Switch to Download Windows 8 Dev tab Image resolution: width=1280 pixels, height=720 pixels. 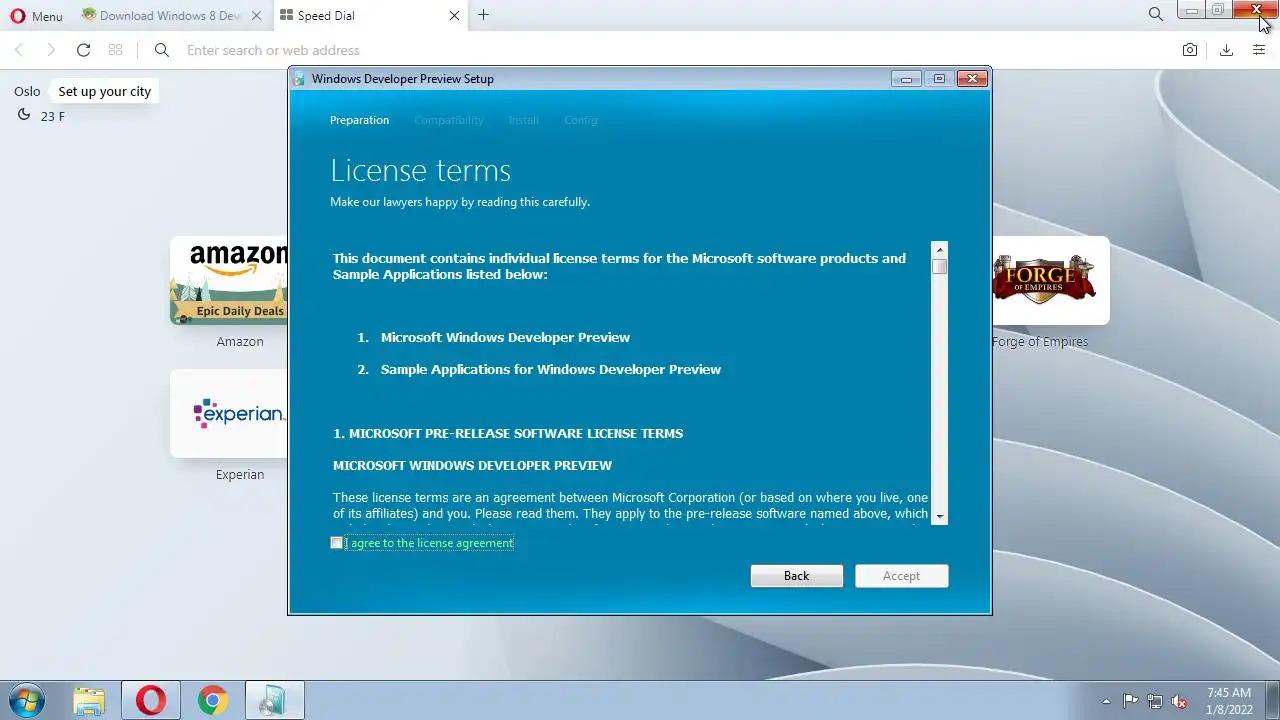click(x=171, y=15)
